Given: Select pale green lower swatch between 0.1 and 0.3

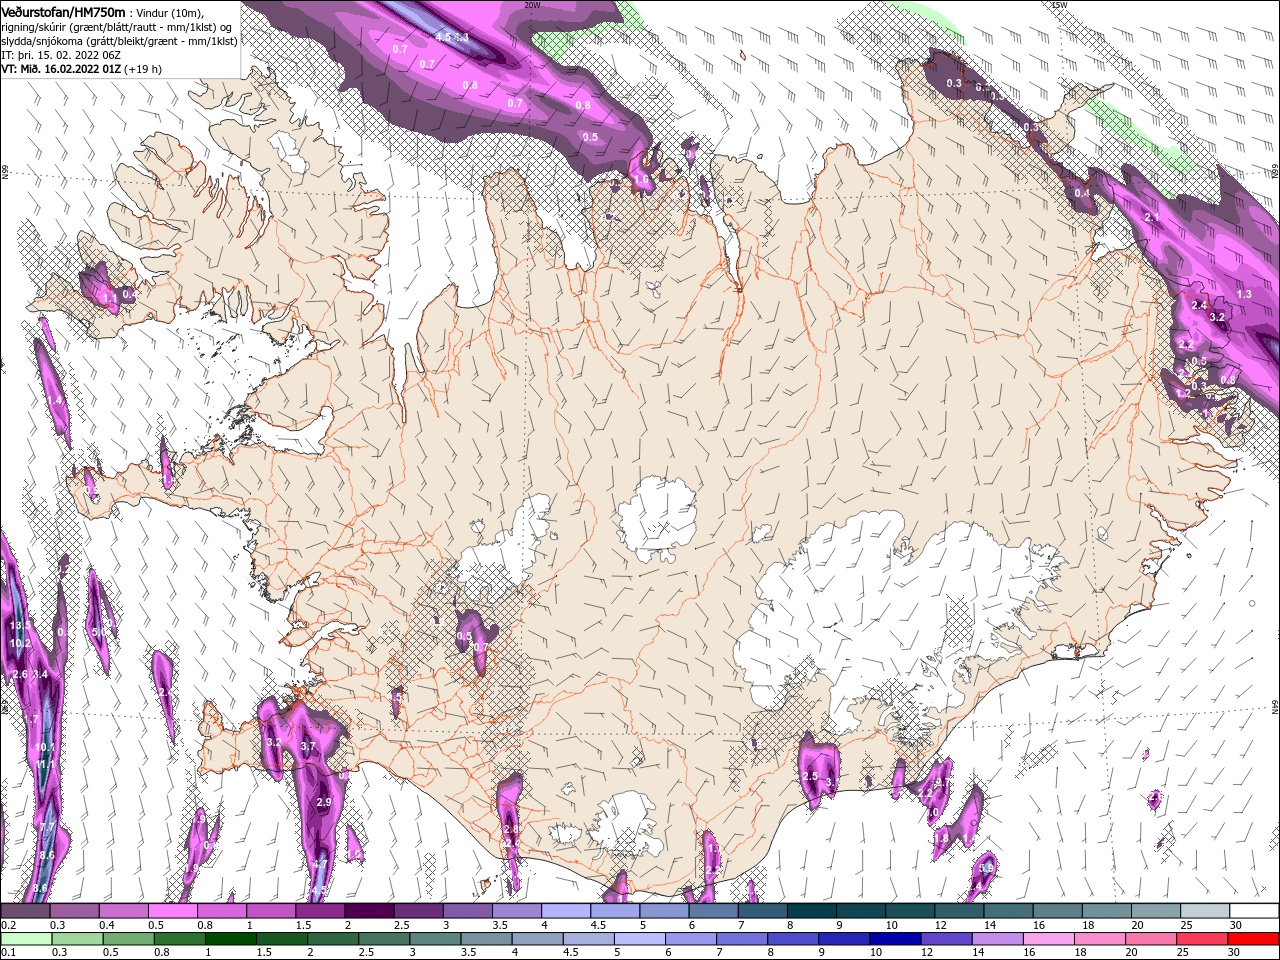Looking at the screenshot, I should (25, 939).
